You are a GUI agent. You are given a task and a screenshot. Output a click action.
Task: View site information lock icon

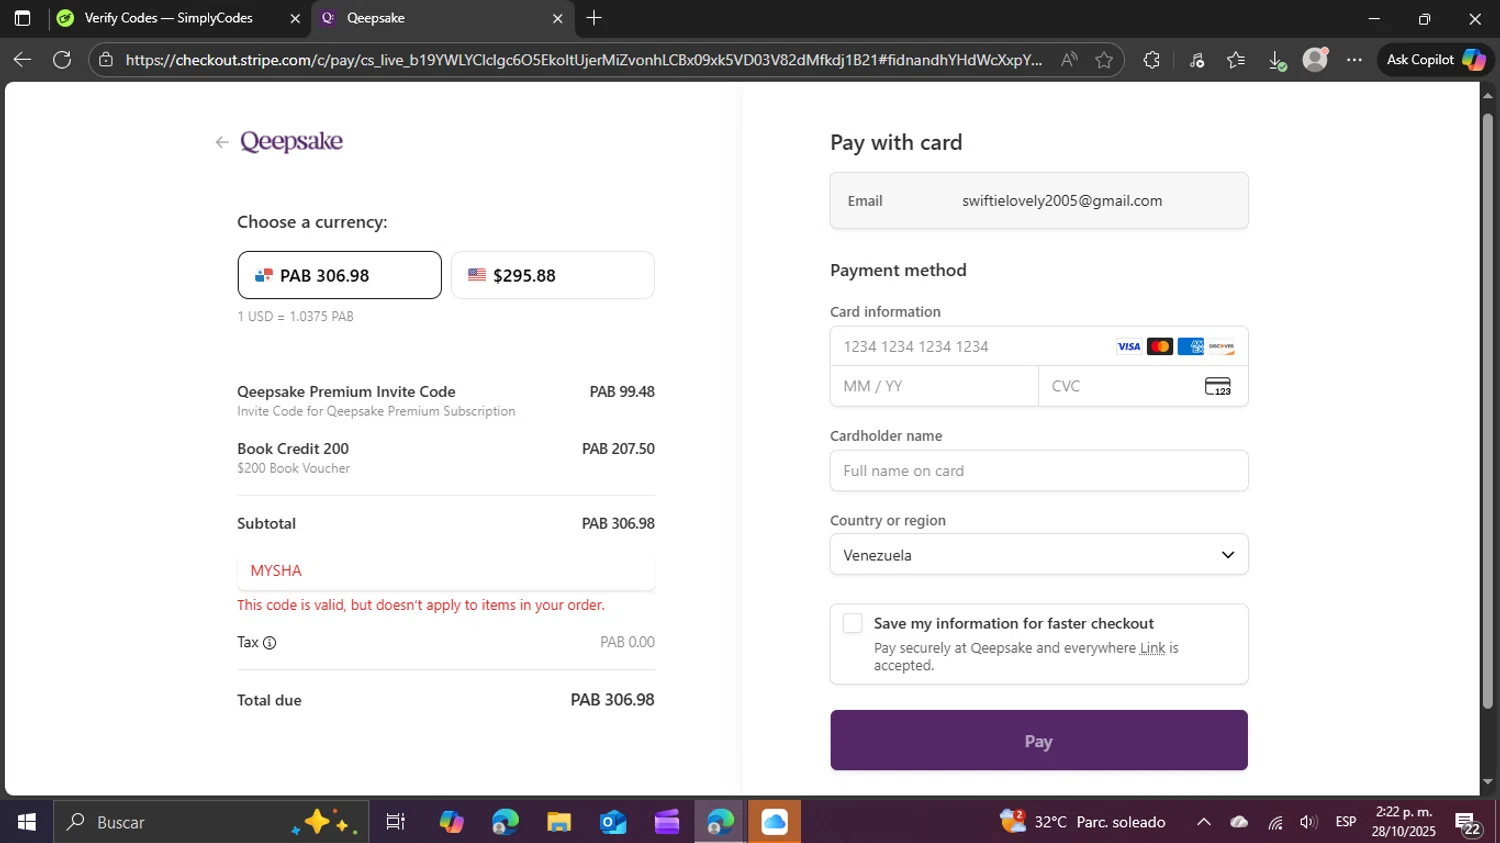(106, 60)
